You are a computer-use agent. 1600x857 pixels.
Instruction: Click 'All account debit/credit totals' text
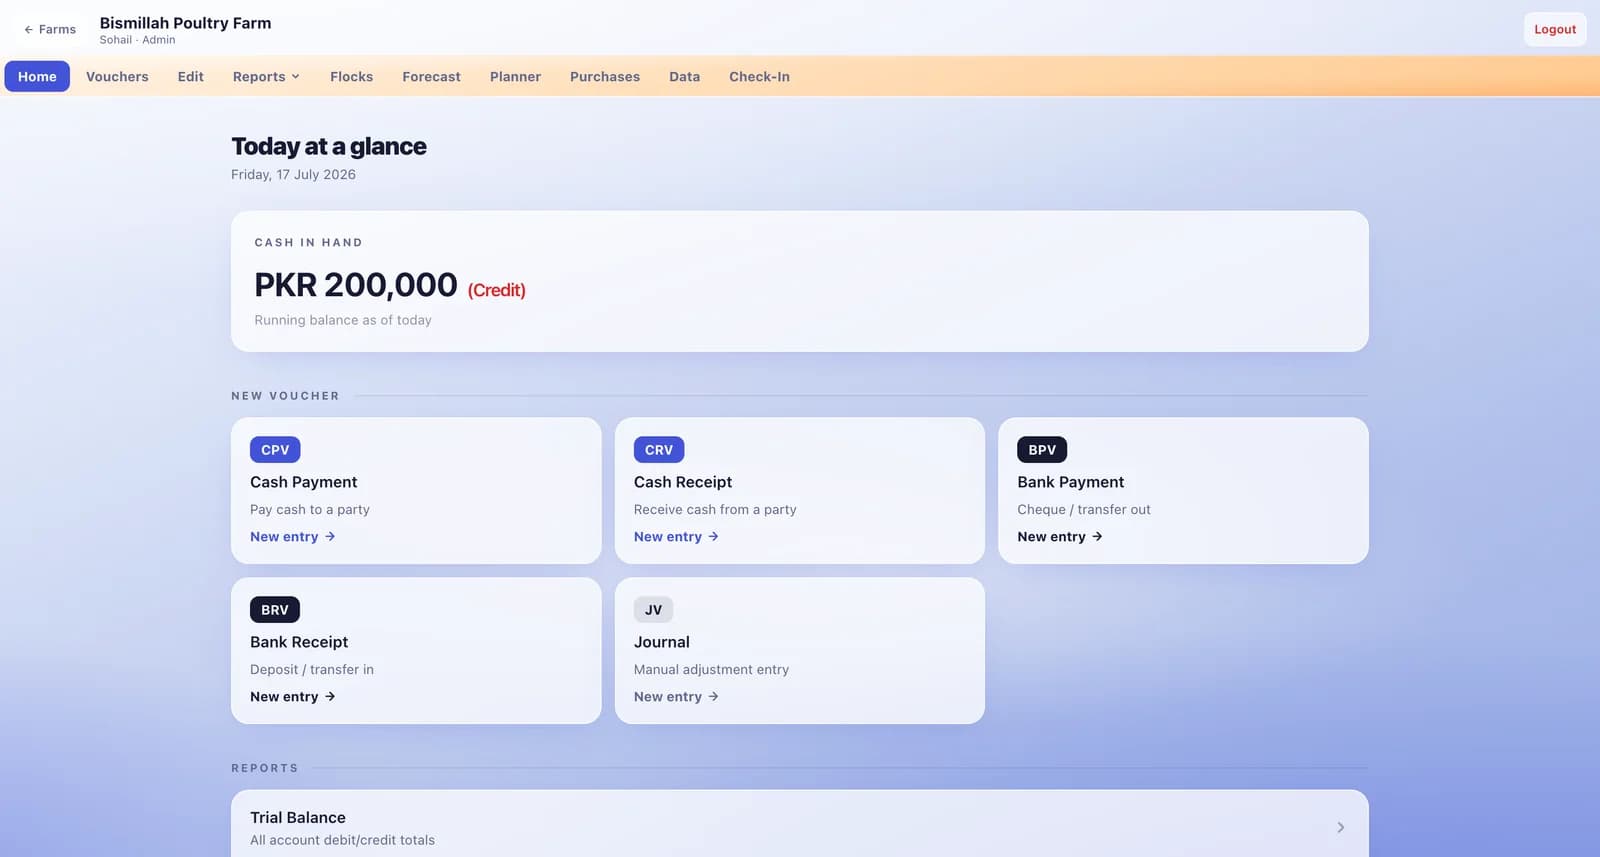point(342,840)
